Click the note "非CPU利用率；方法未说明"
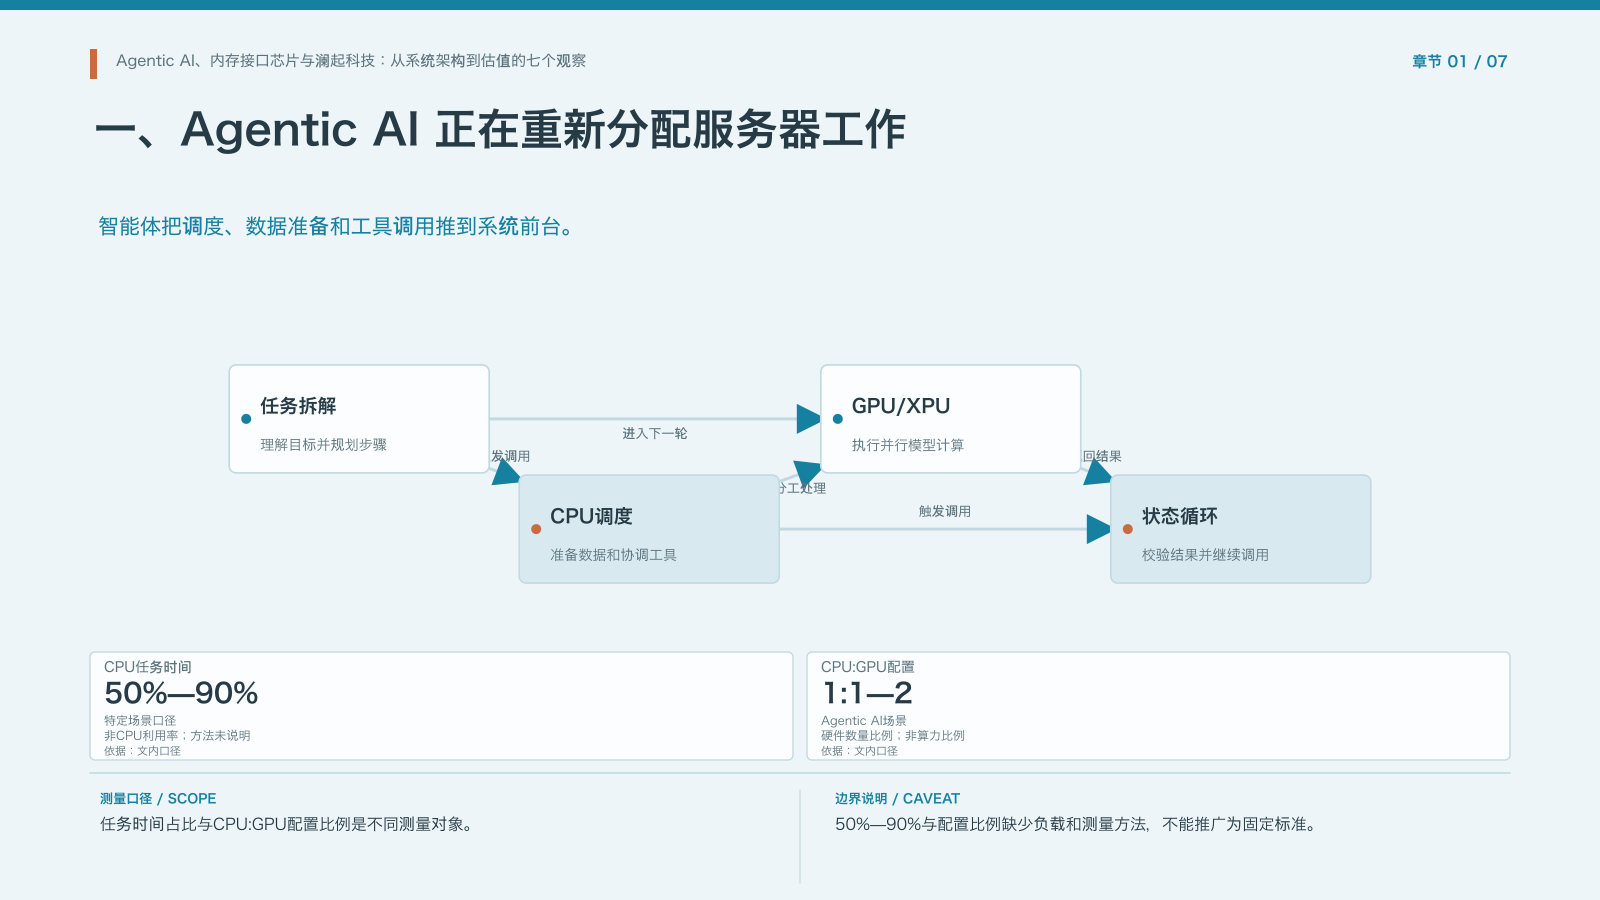This screenshot has width=1600, height=900. [177, 735]
